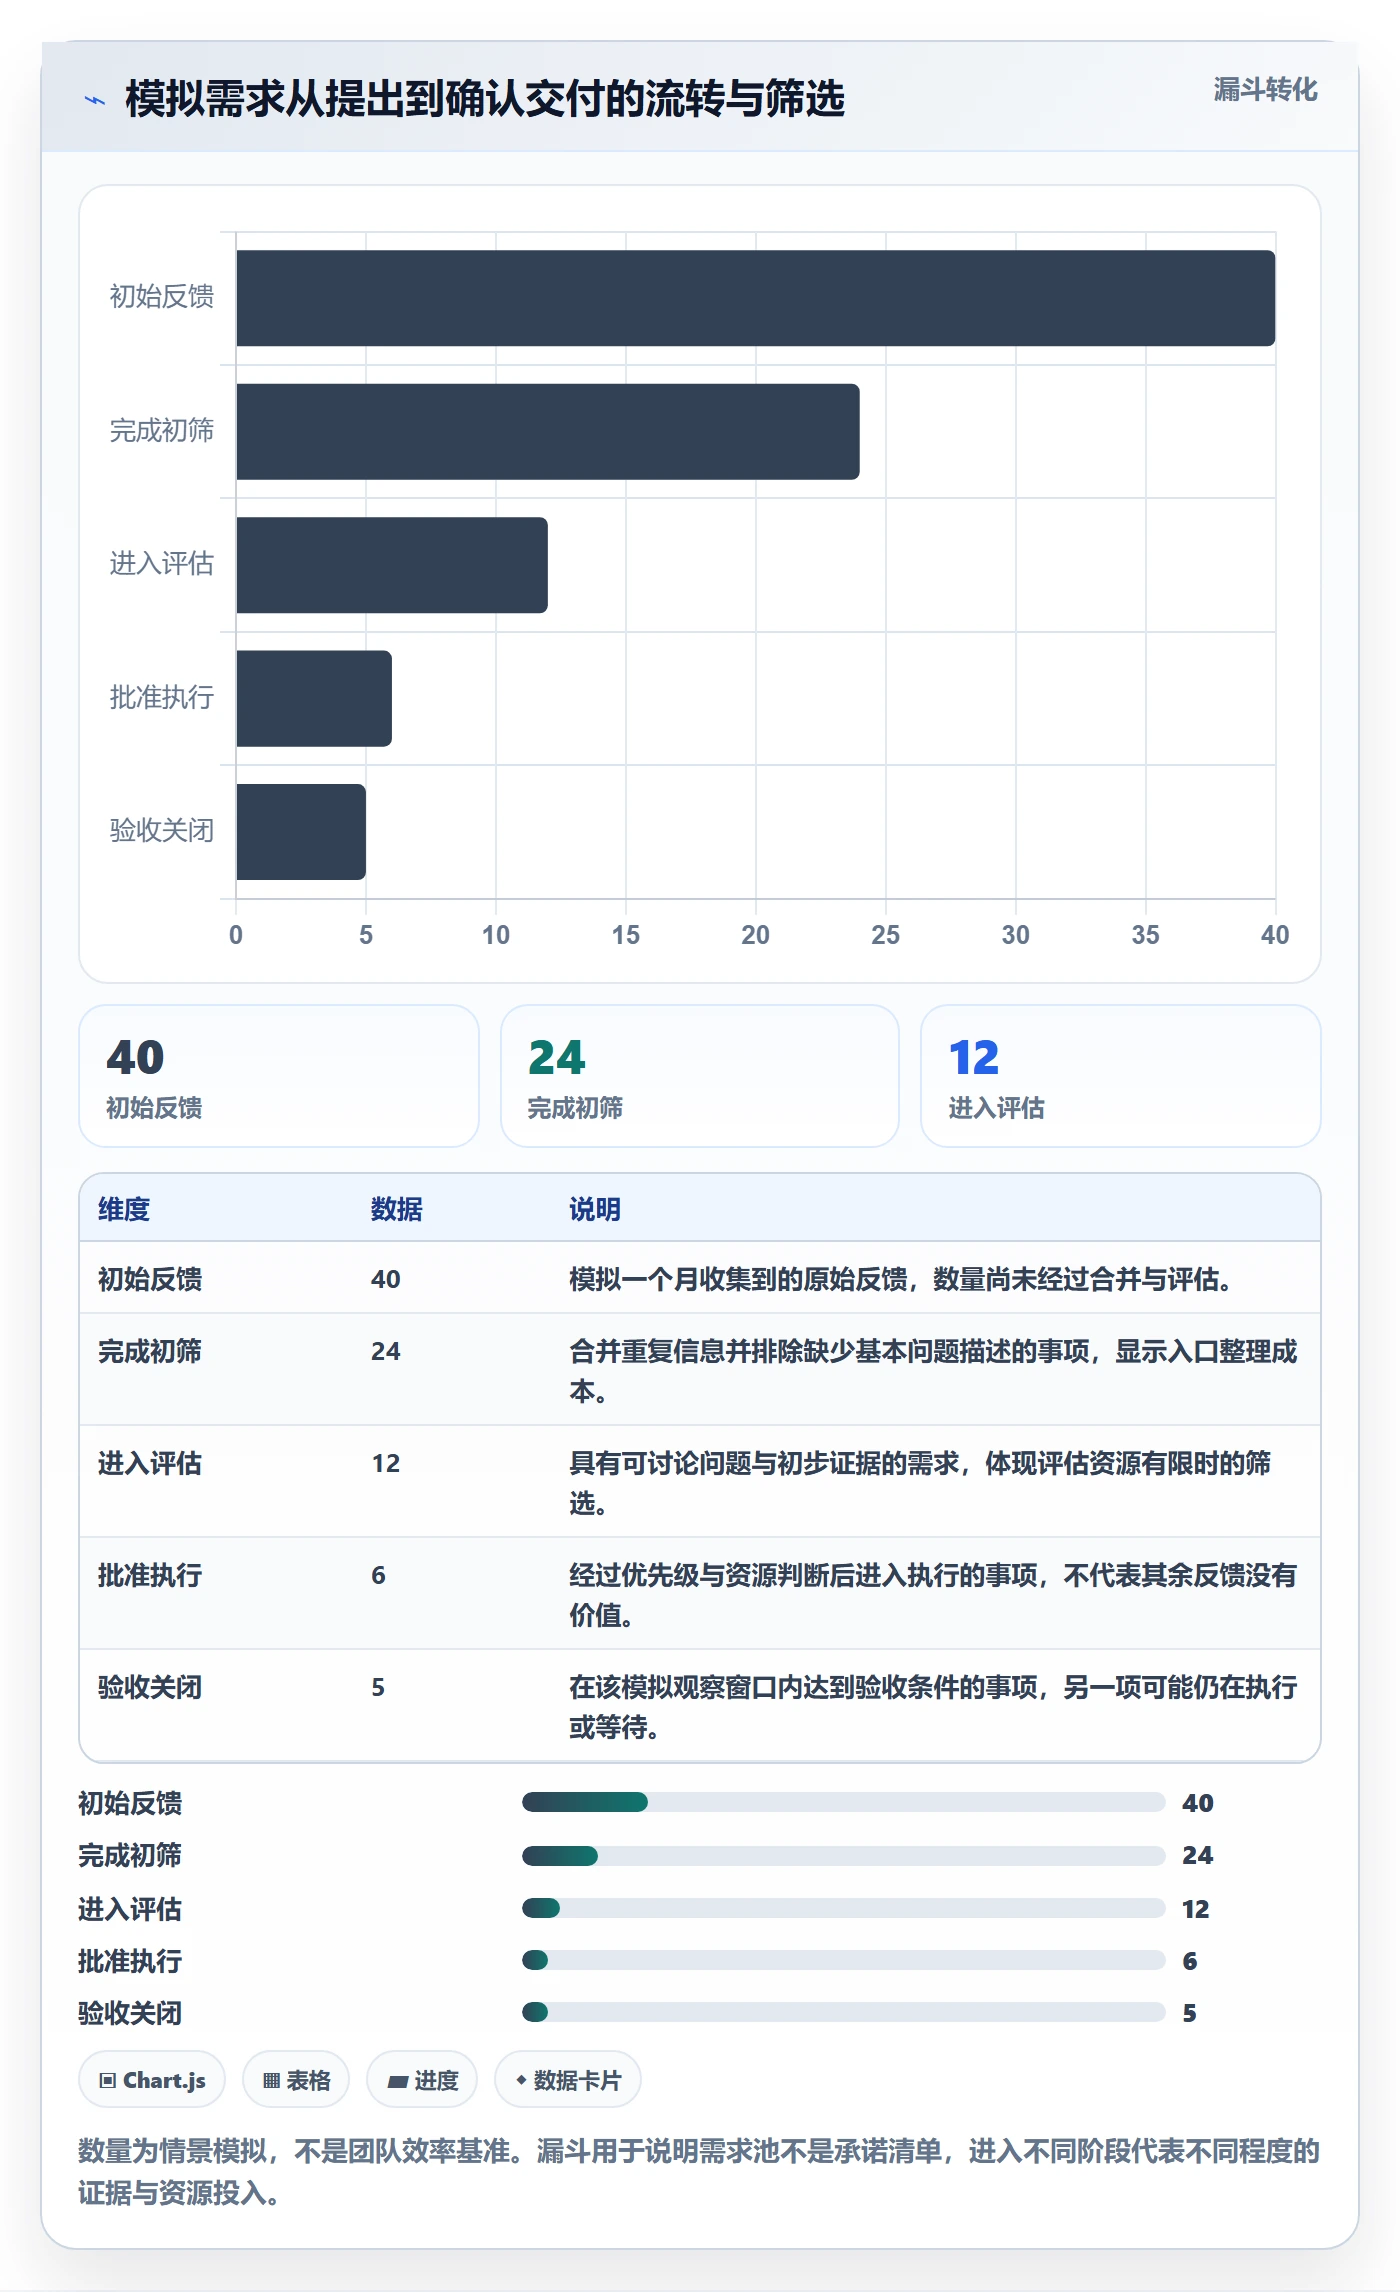
Task: Select the 24 完成初筛 data card
Action: coord(700,1076)
